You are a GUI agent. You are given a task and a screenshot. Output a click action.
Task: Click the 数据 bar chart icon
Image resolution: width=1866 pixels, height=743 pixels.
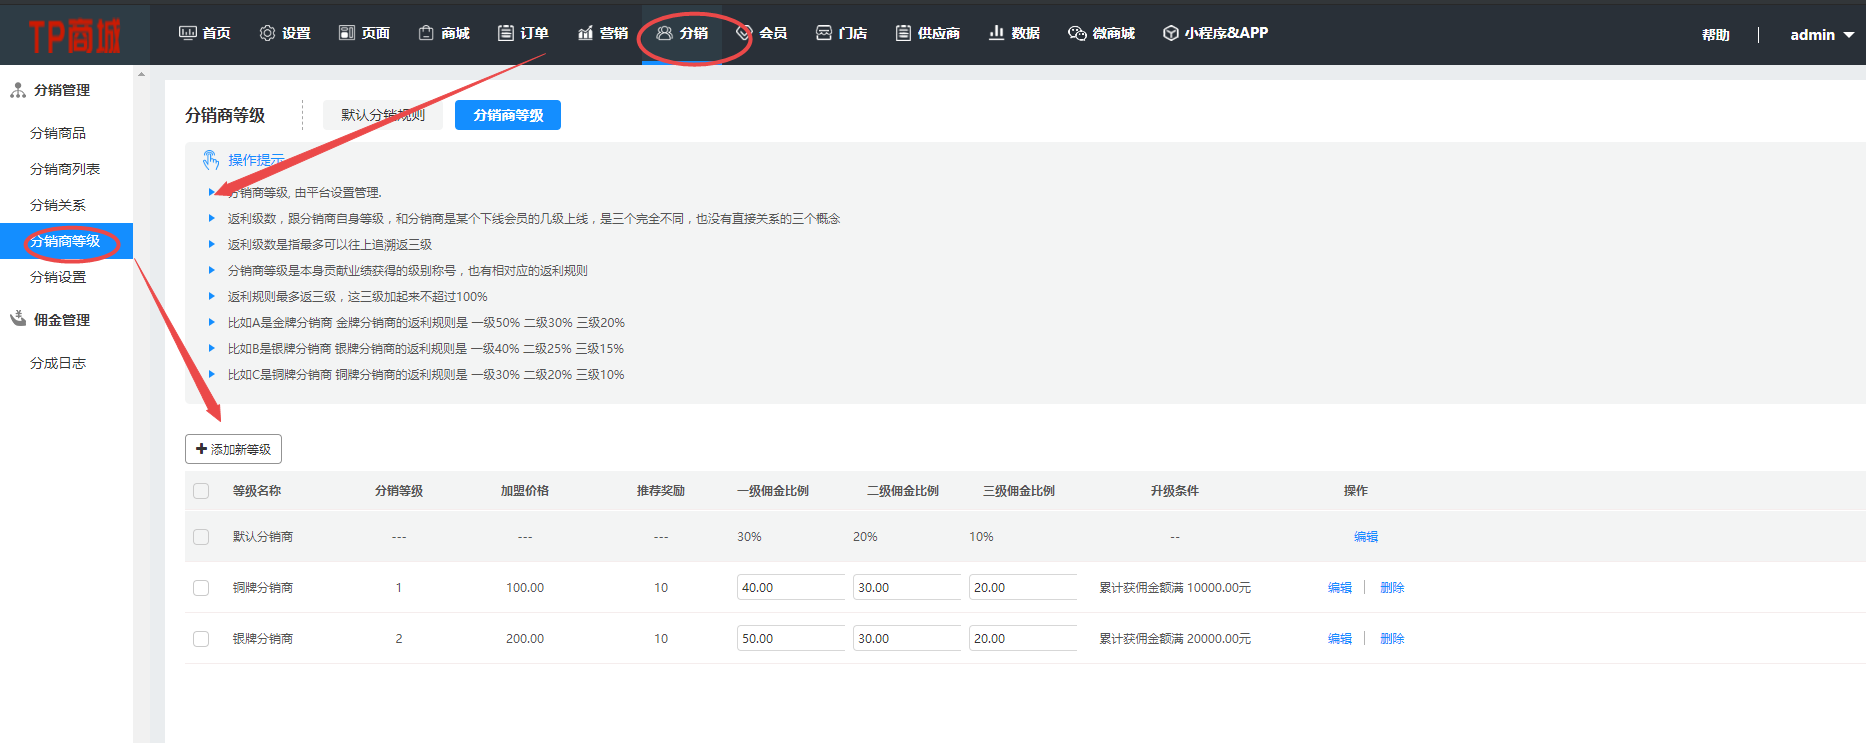[996, 33]
